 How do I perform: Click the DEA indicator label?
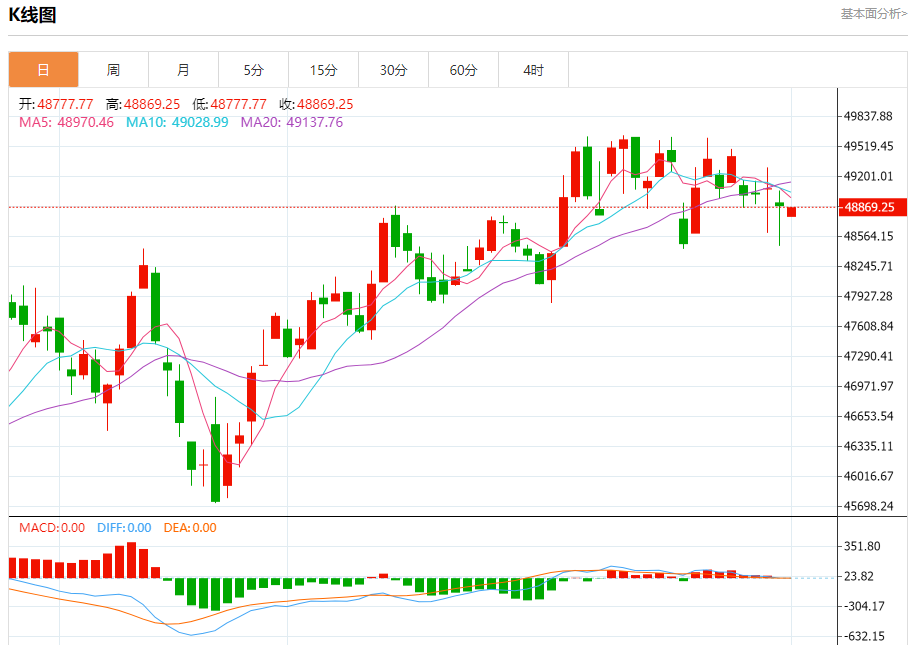[190, 528]
